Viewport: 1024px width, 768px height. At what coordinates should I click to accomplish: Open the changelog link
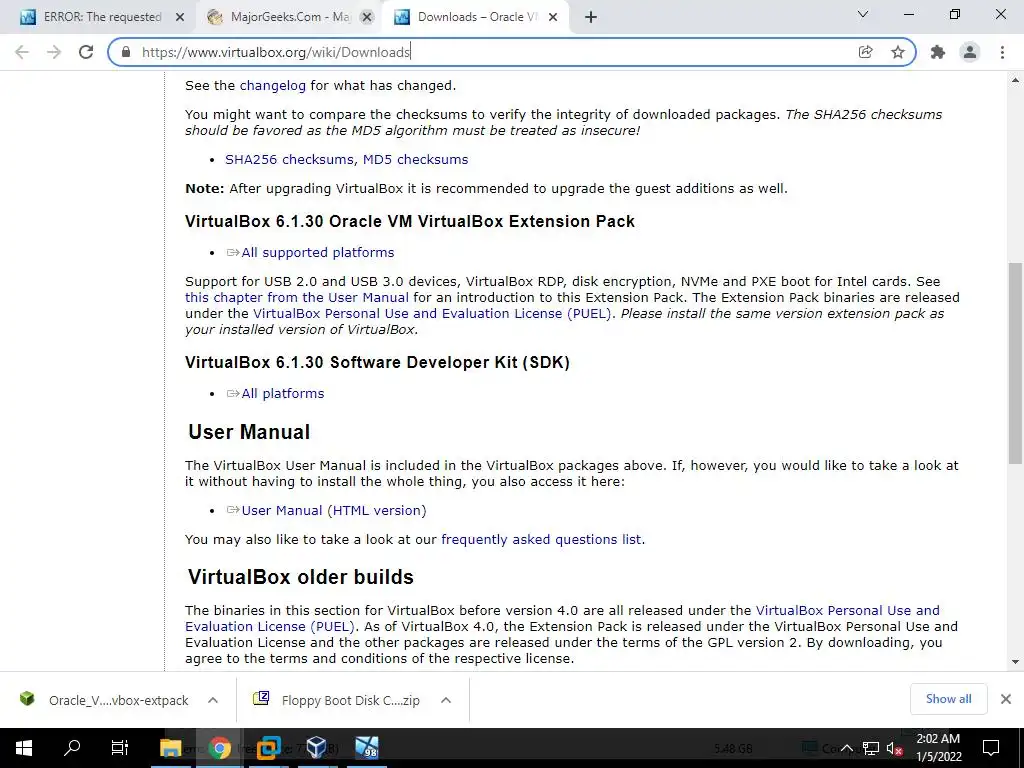(x=272, y=86)
